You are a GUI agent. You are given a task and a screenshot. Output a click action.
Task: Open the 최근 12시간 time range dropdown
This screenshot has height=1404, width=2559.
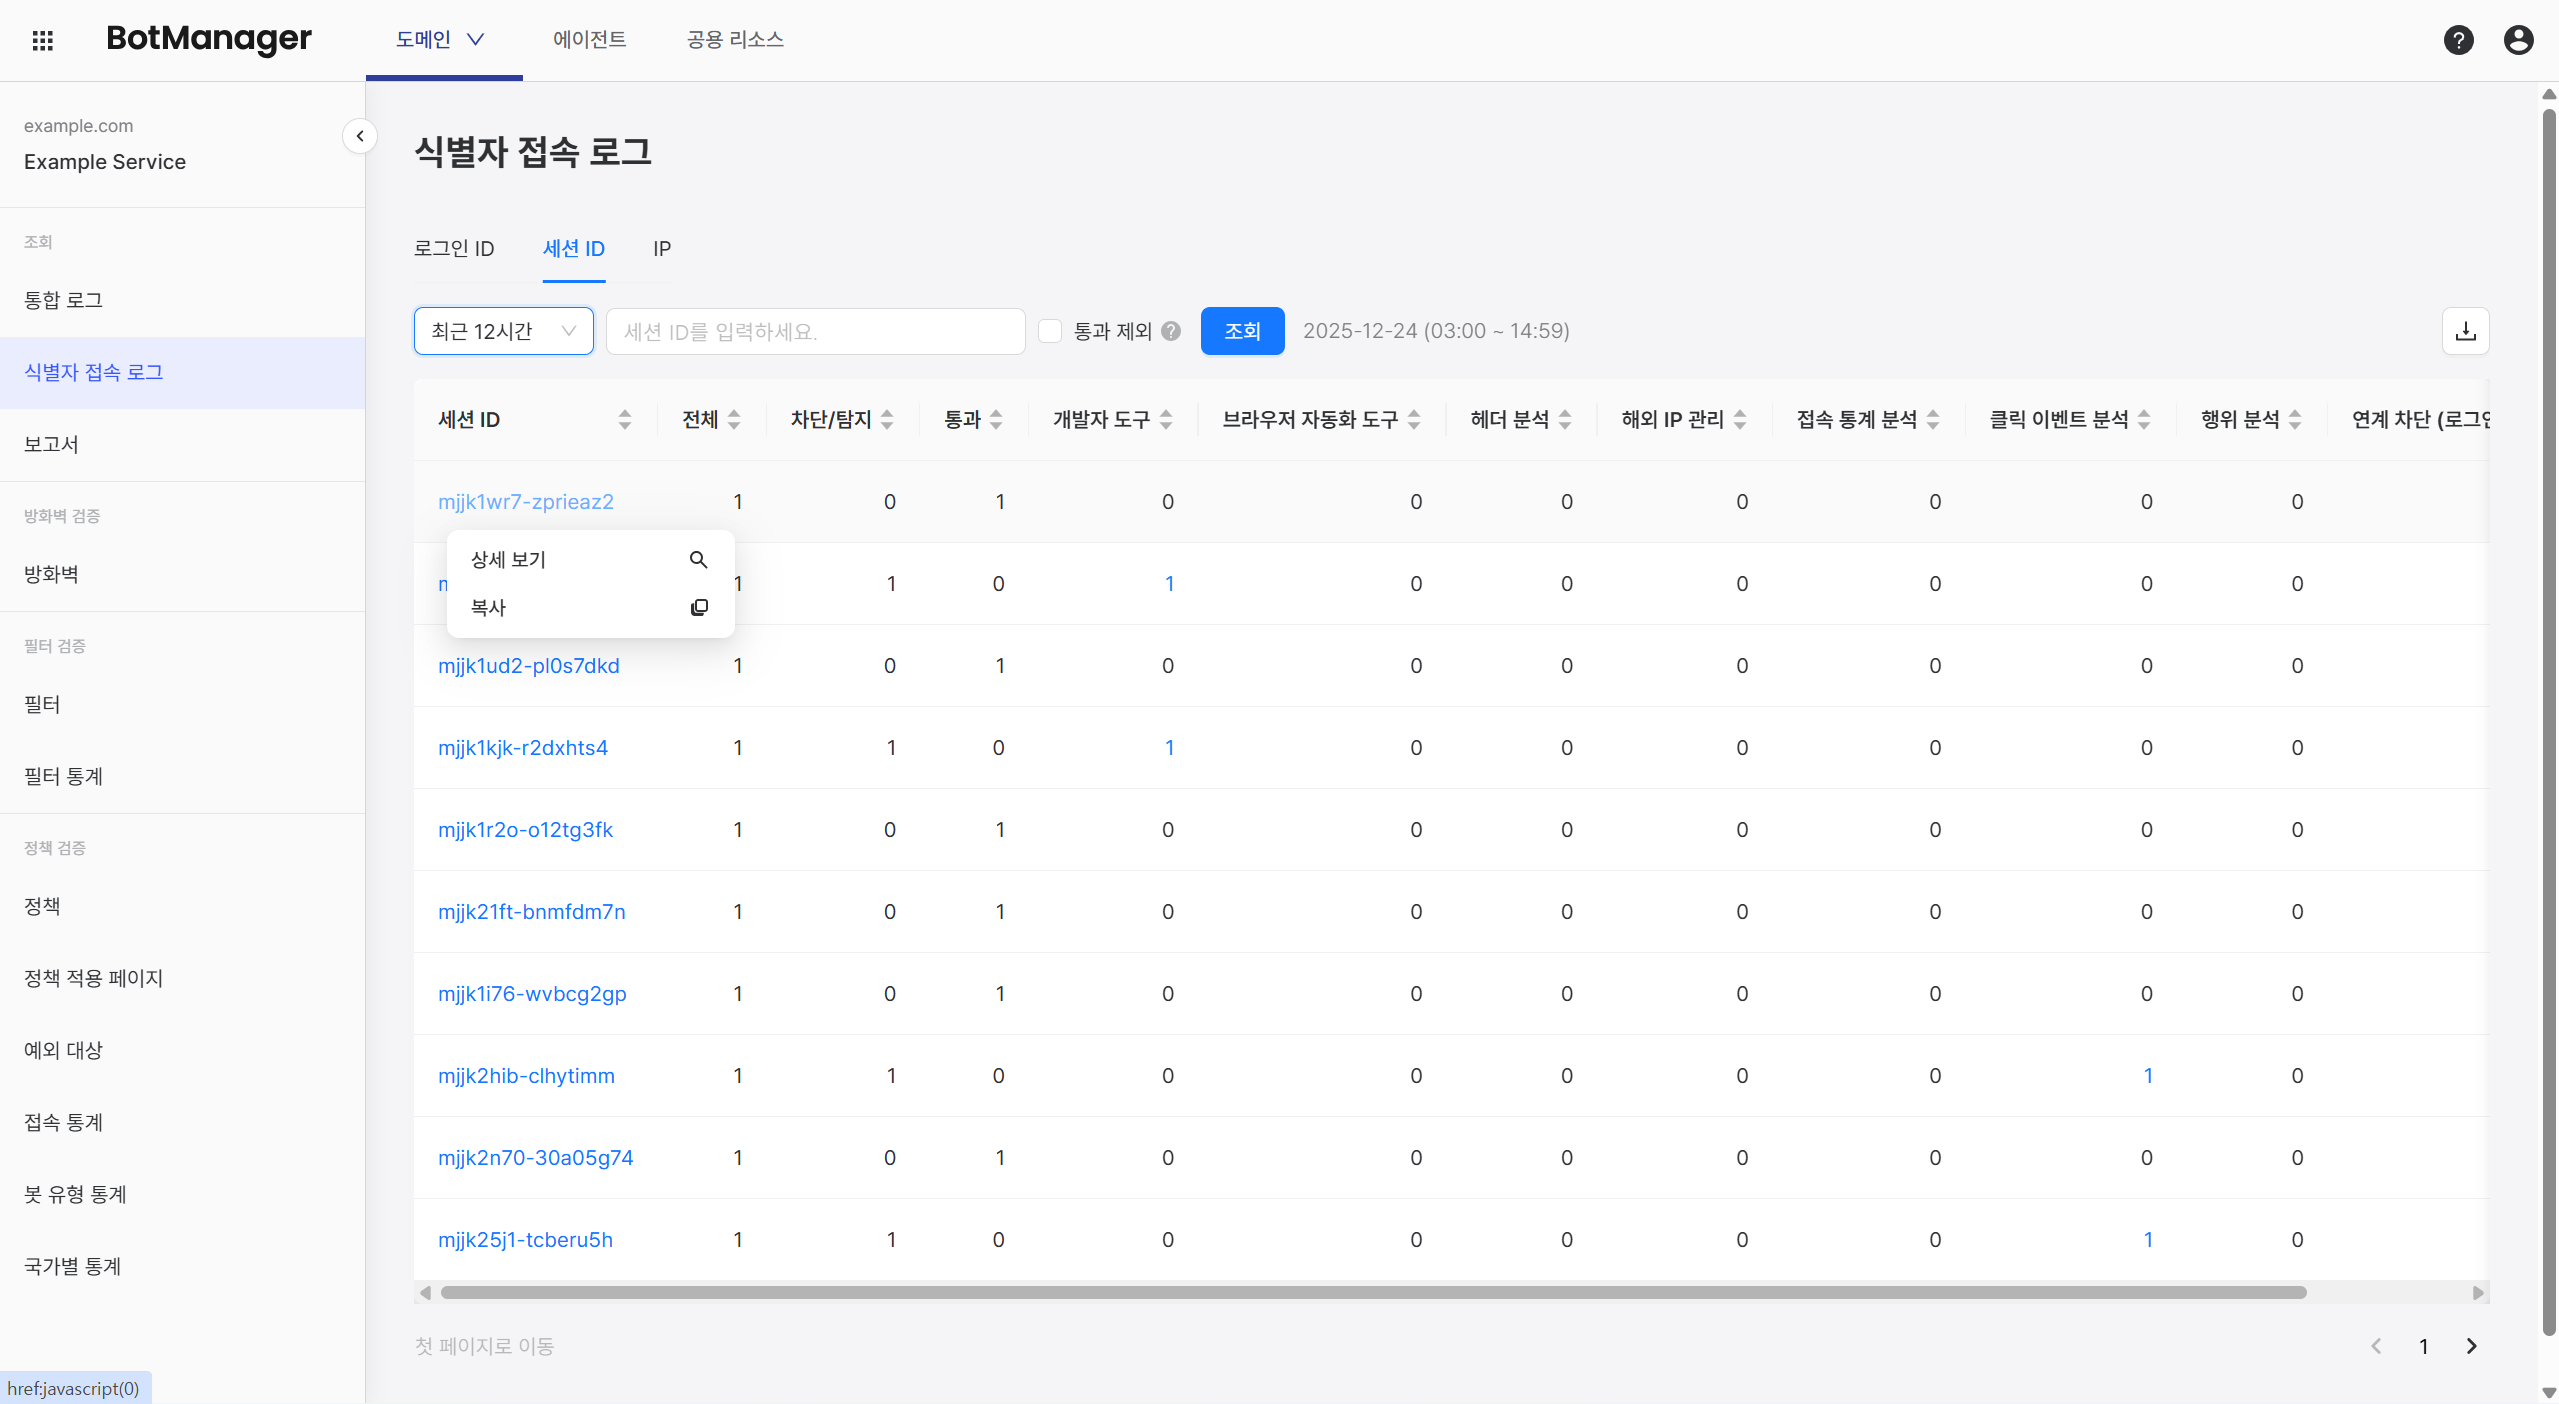point(503,331)
